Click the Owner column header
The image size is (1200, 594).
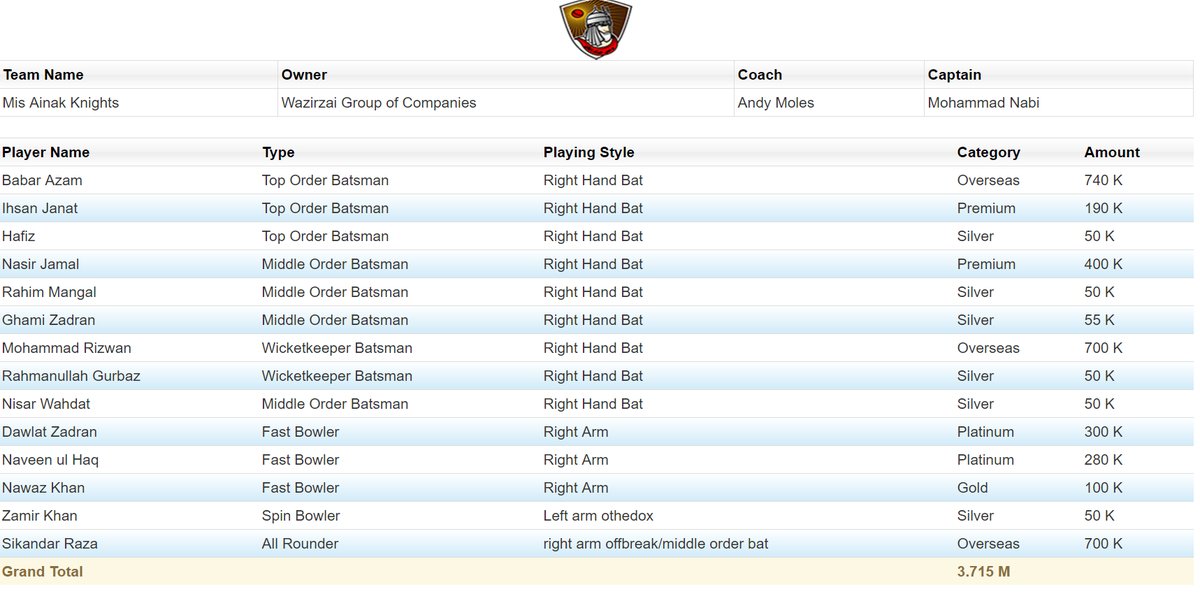pyautogui.click(x=303, y=74)
